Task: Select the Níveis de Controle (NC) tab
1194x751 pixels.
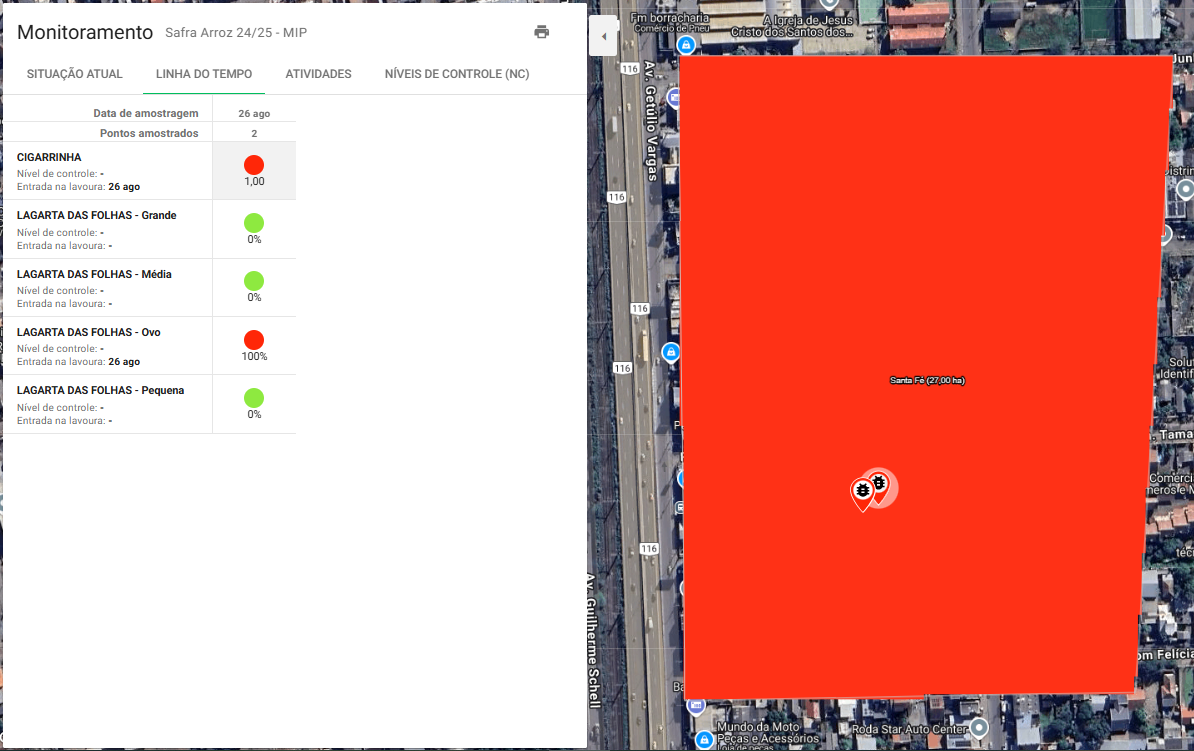Action: 457,74
